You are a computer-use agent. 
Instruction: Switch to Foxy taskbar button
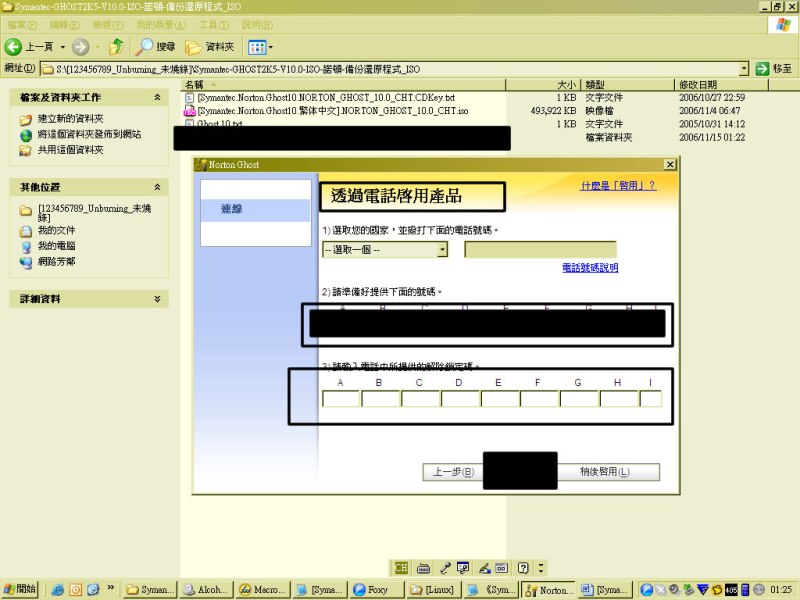377,590
